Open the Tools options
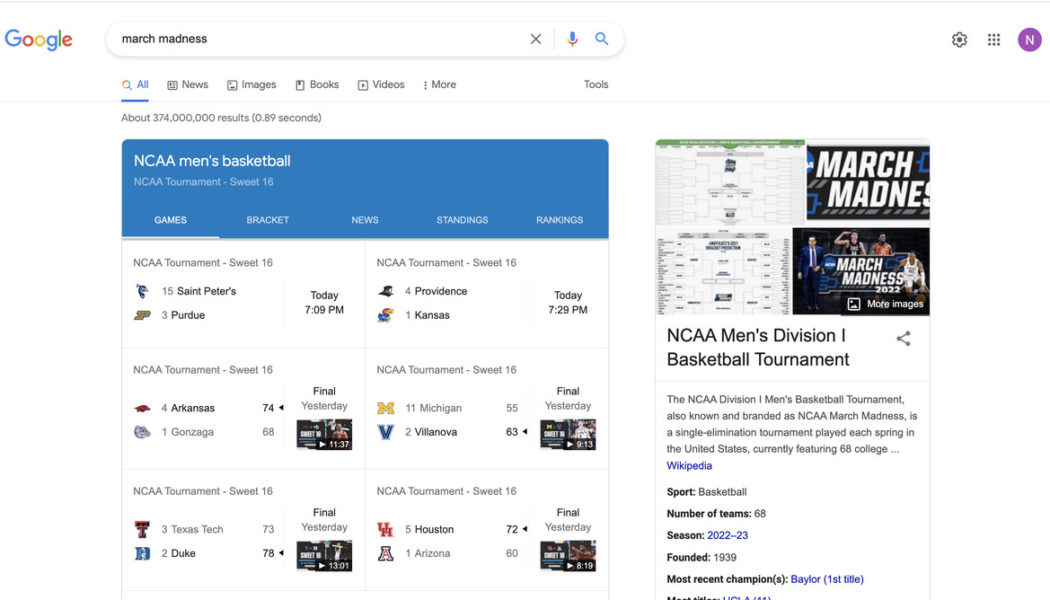 (x=595, y=85)
